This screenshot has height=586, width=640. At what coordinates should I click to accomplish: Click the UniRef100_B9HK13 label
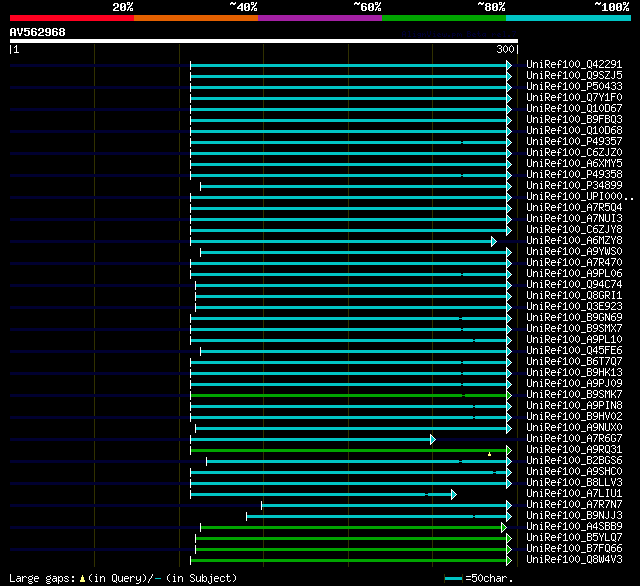tap(574, 373)
